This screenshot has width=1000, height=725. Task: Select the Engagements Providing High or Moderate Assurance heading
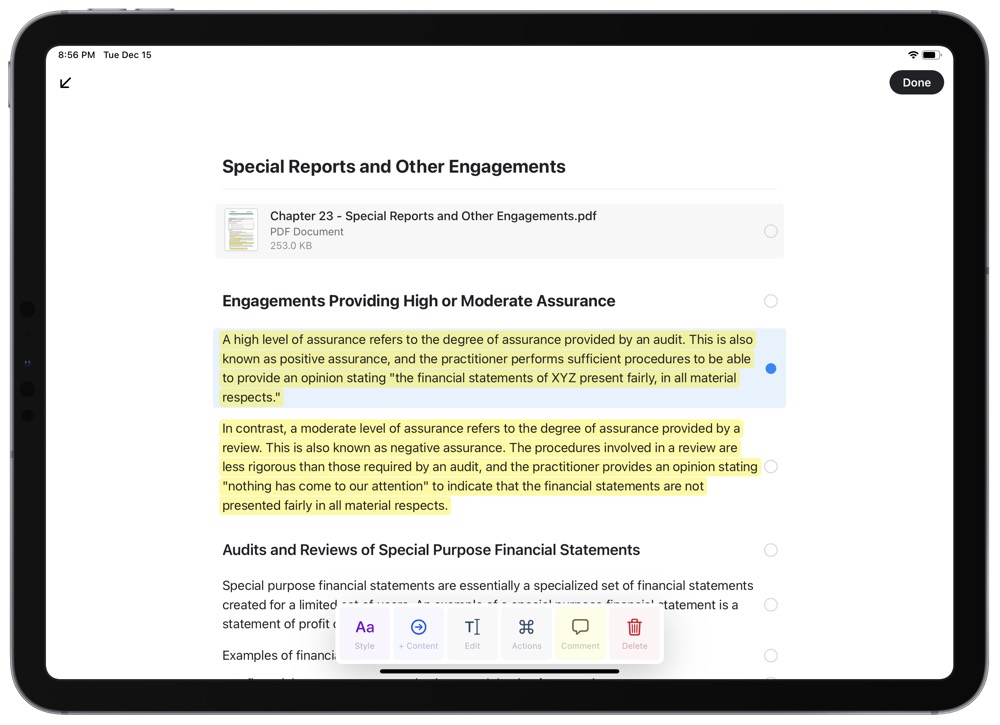click(x=770, y=300)
